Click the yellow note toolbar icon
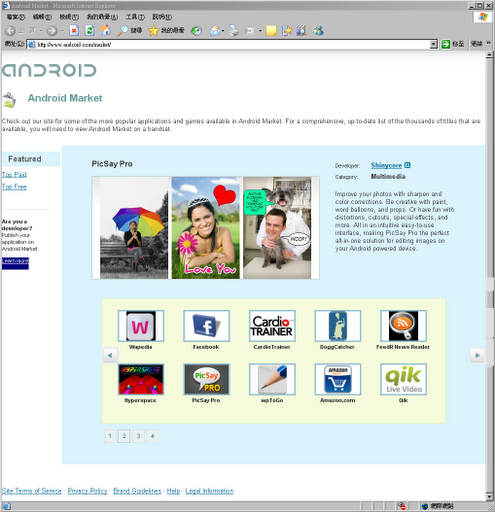 [271, 31]
